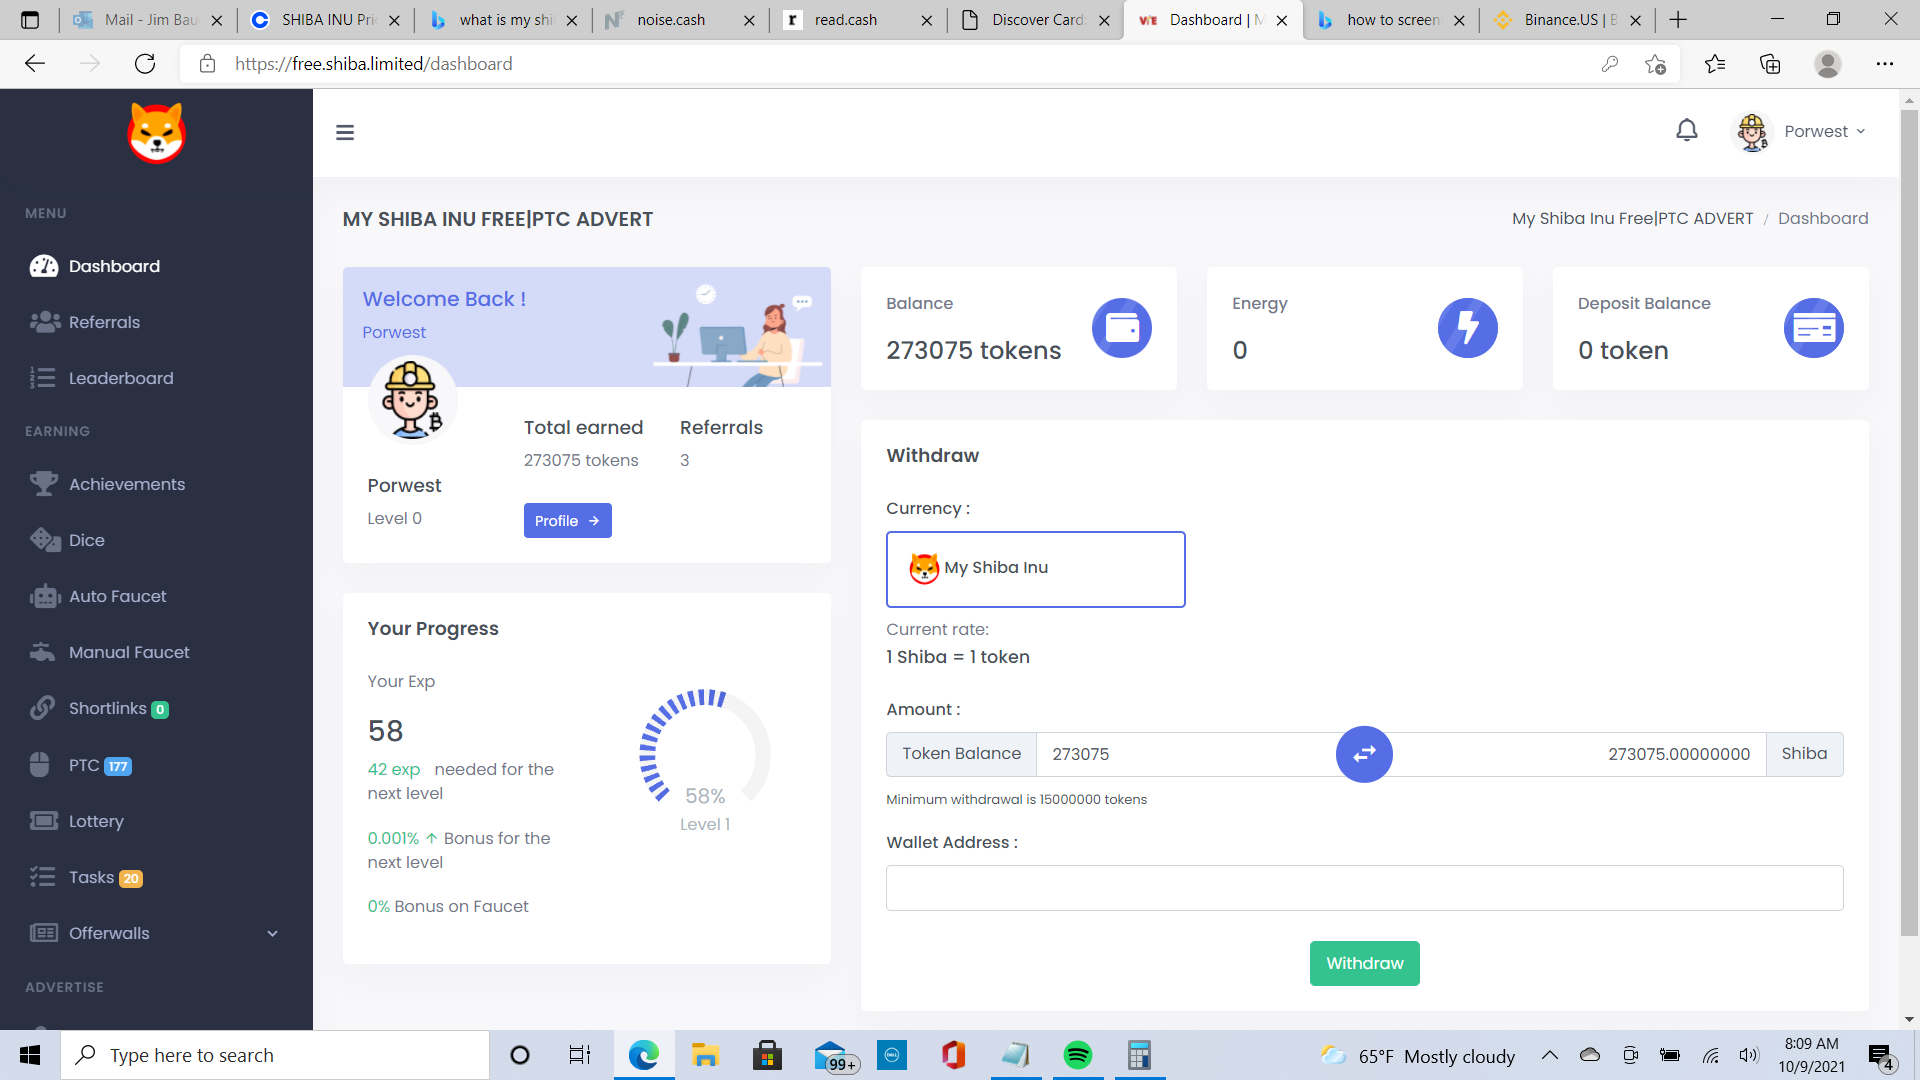Open browser profile icon

[x=1828, y=64]
